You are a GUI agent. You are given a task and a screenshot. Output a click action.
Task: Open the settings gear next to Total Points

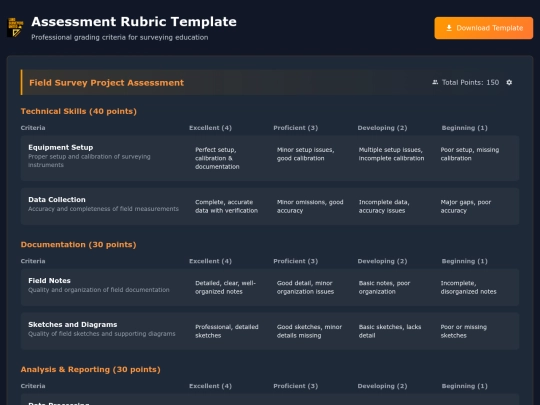click(509, 82)
